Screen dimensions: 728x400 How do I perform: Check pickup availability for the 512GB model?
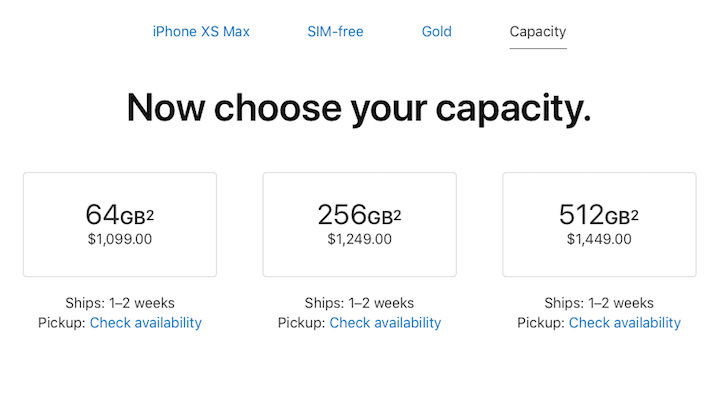click(x=625, y=323)
